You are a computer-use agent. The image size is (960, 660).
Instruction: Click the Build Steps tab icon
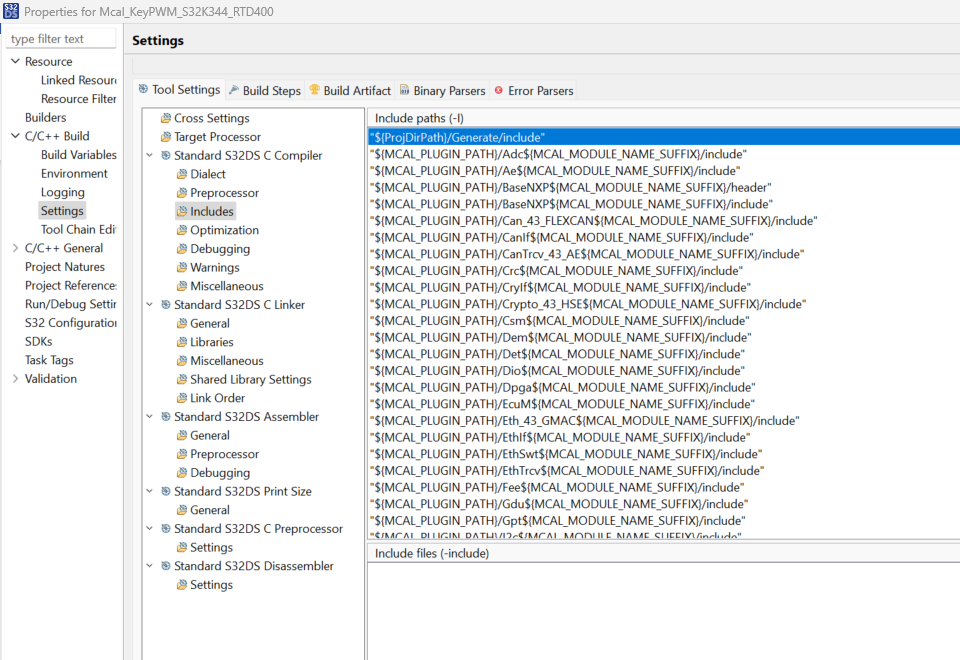234,91
